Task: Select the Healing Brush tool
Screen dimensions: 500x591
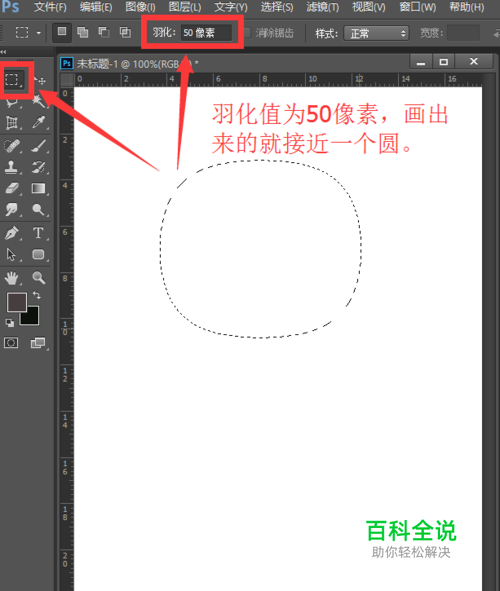Action: (12, 146)
